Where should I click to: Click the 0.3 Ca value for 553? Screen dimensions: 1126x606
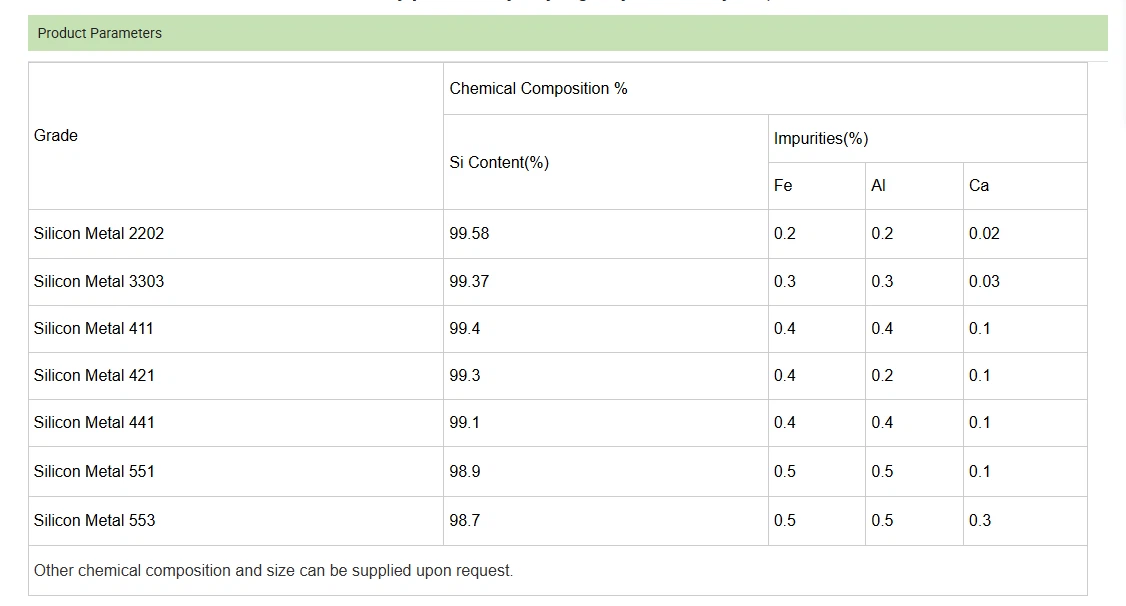[979, 521]
